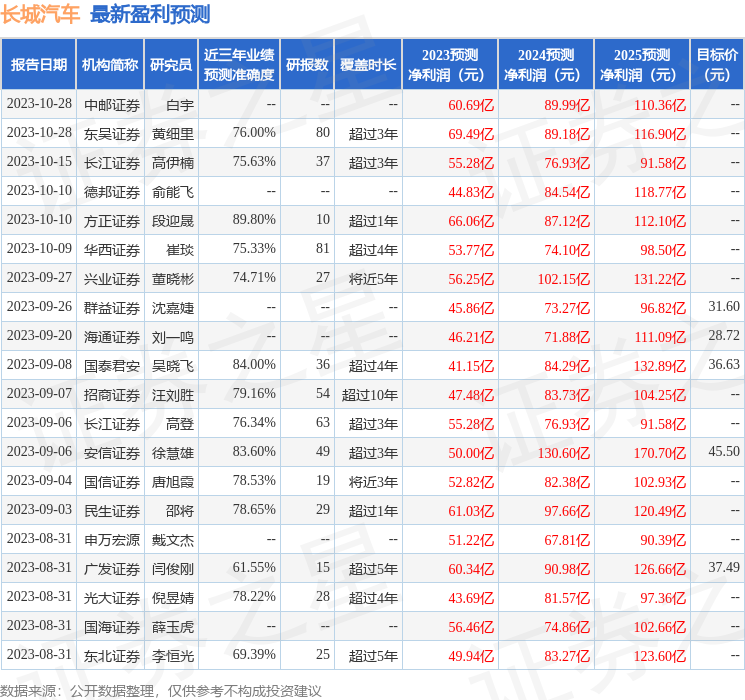Select researcher 戴文杰
The width and height of the screenshot is (745, 700).
[x=173, y=540]
